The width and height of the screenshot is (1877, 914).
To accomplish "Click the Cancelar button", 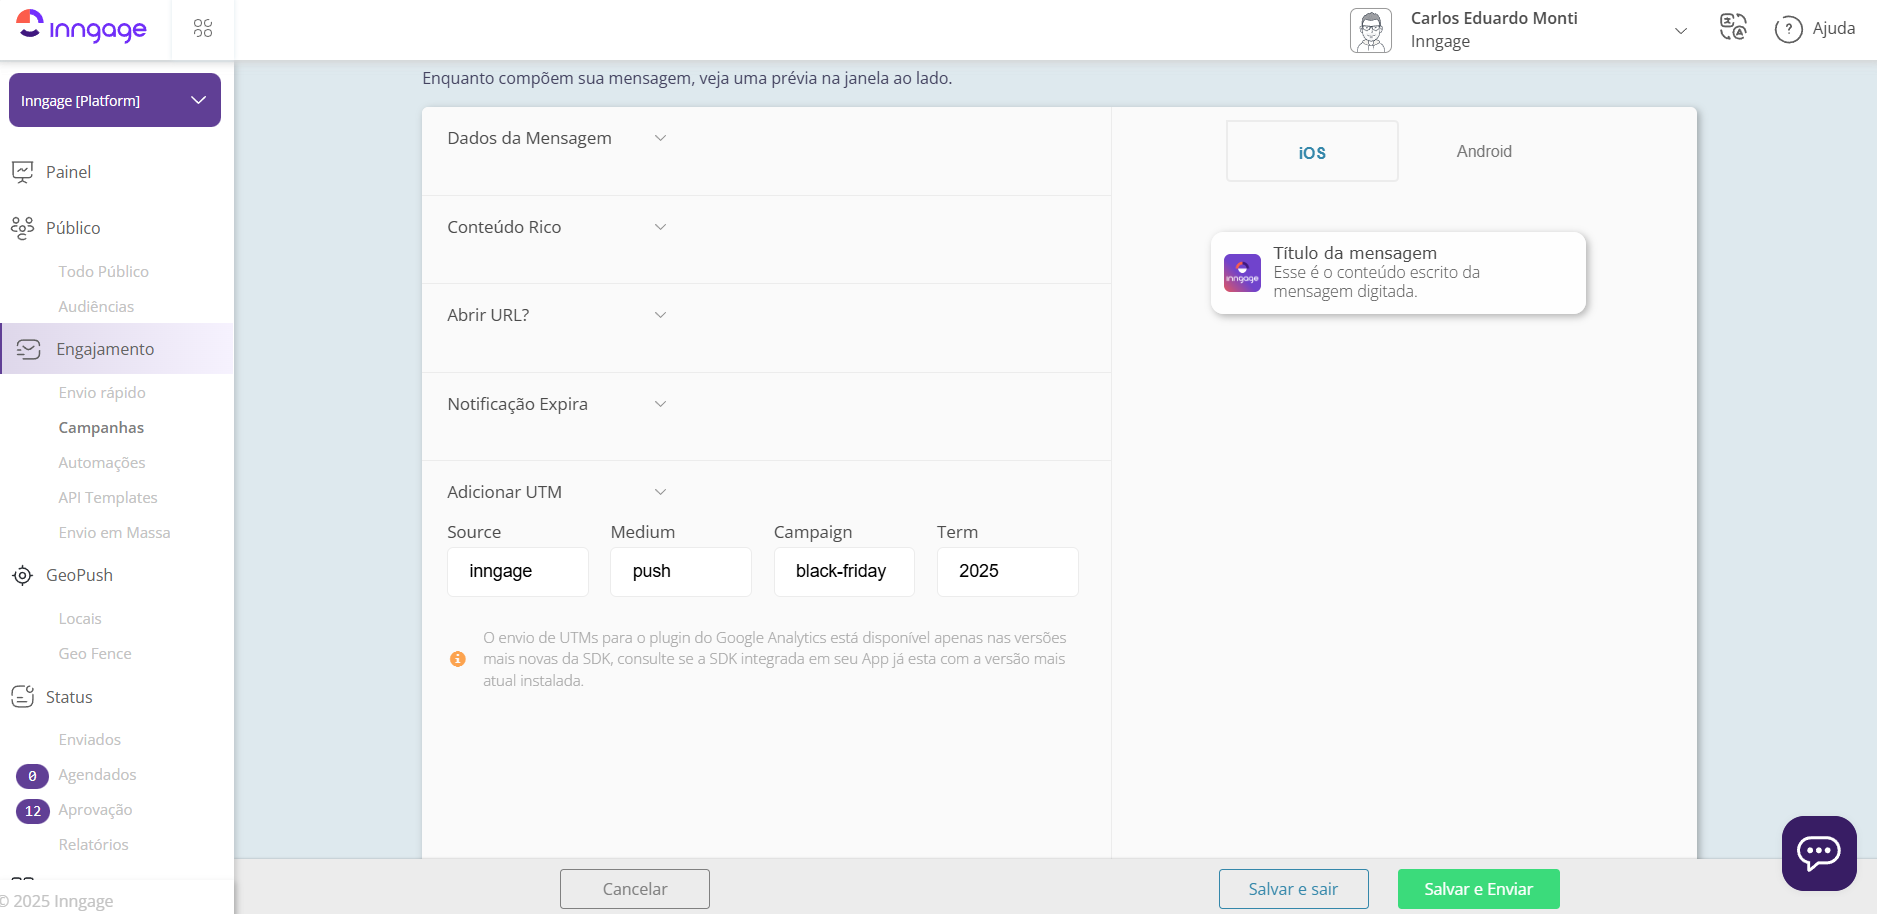I will coord(635,889).
